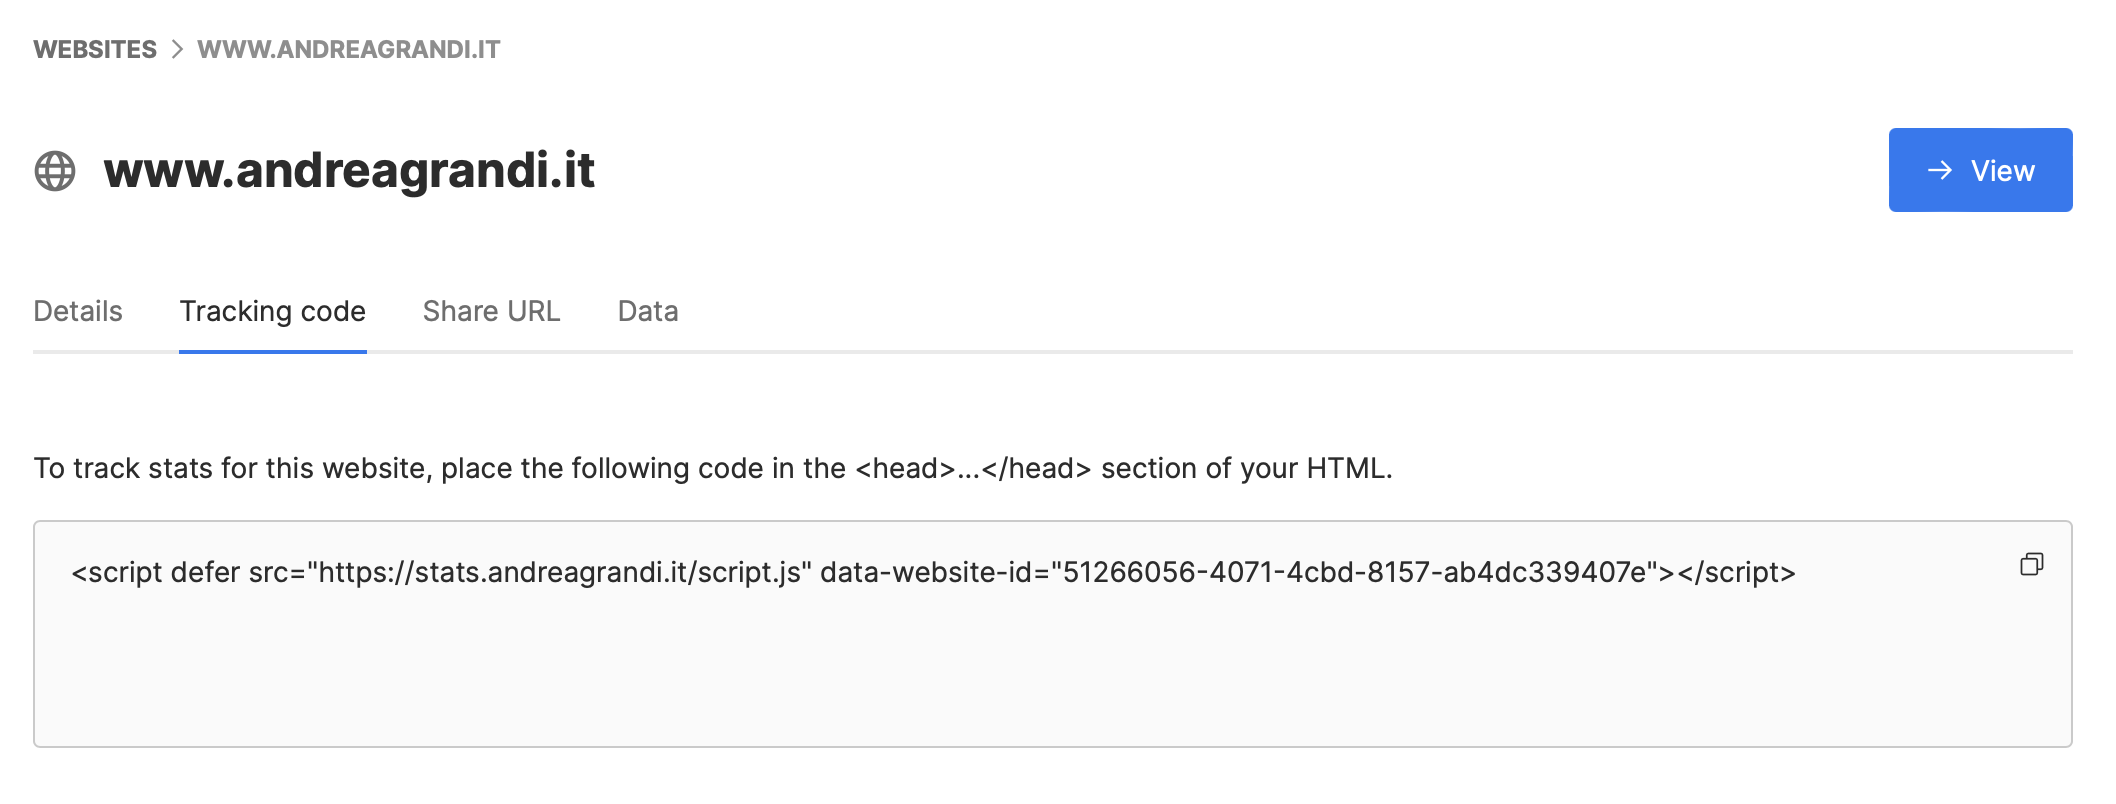Screen dimensions: 2116x804
Task: Select the Tracking code tab
Action: tap(273, 311)
